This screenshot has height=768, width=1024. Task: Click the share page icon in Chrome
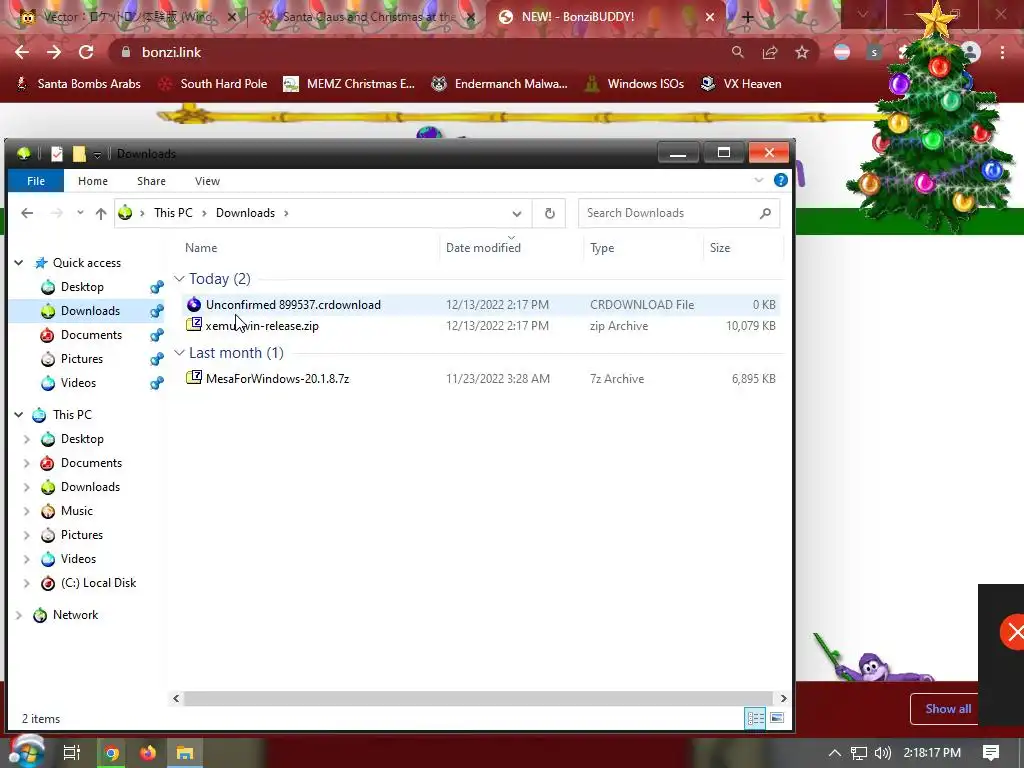pyautogui.click(x=770, y=52)
